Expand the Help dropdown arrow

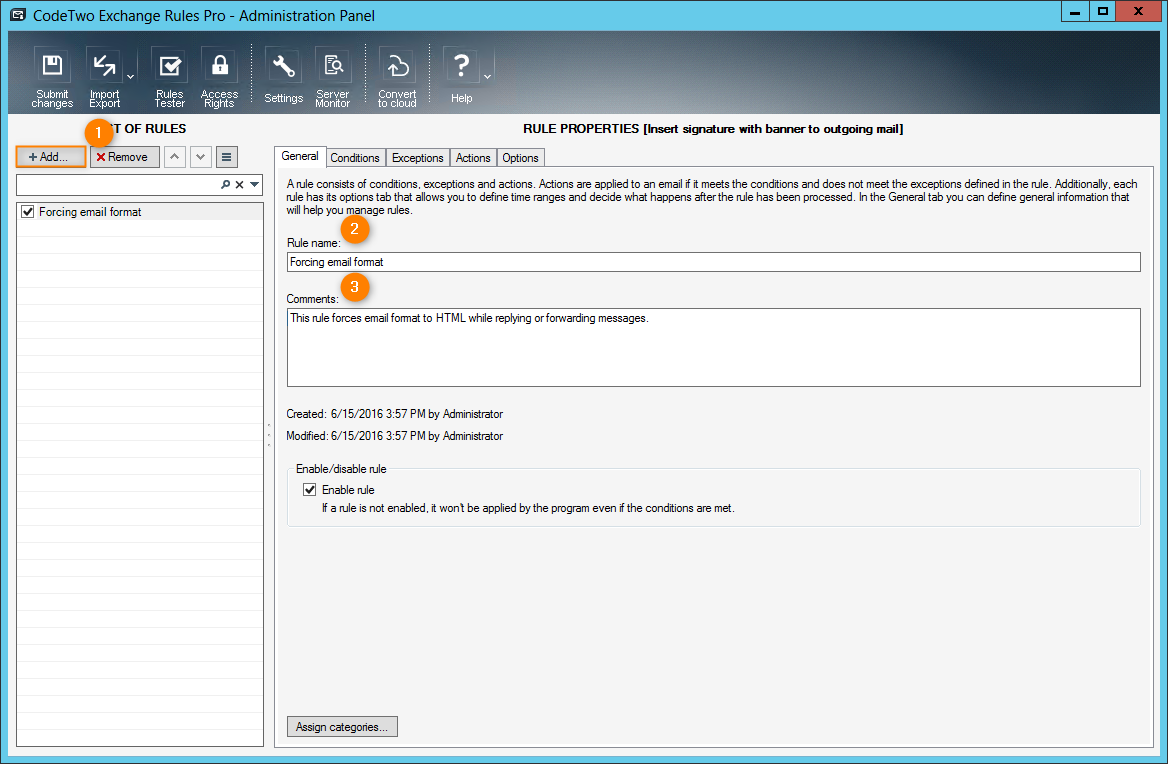(x=487, y=77)
